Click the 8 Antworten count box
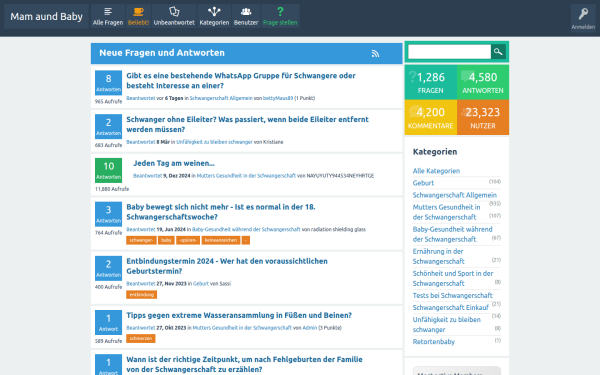This screenshot has height=375, width=600. [108, 83]
